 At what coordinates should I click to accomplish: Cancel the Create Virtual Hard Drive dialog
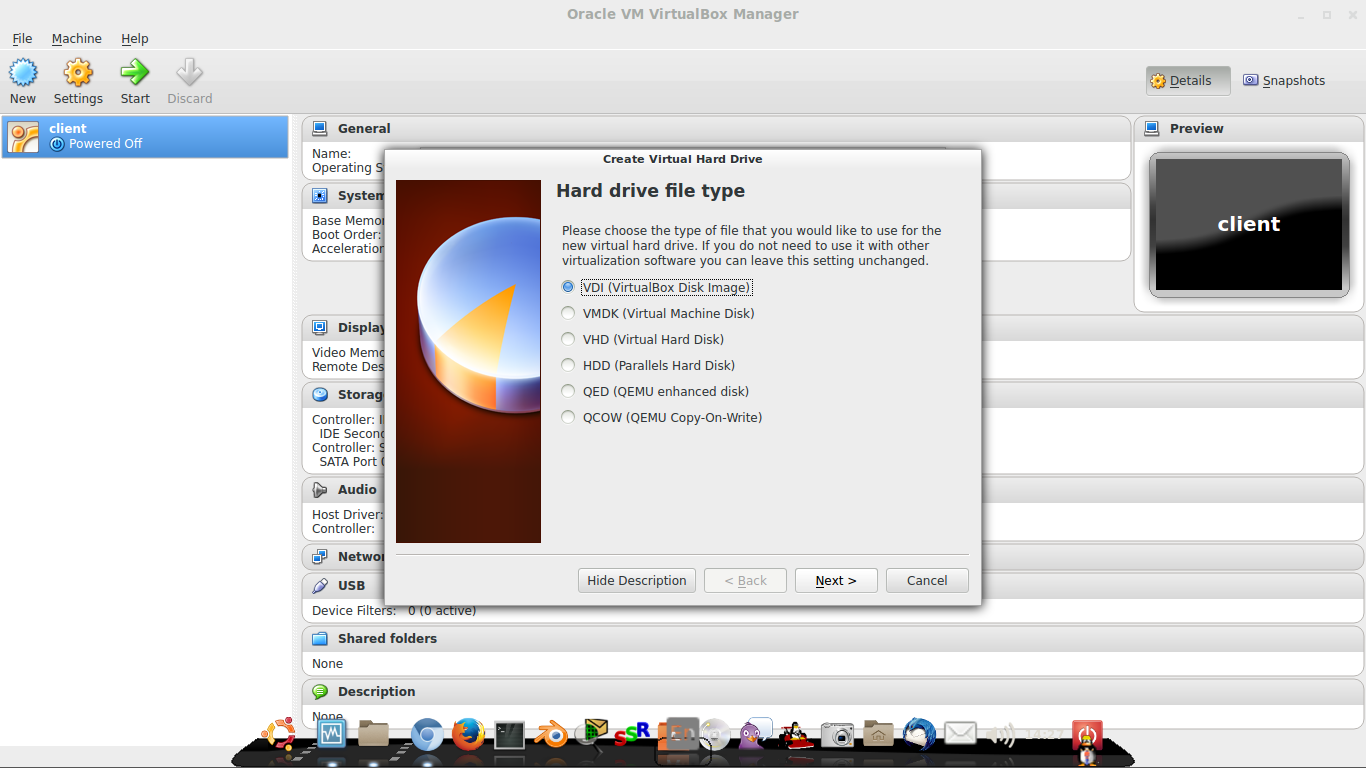pyautogui.click(x=927, y=581)
